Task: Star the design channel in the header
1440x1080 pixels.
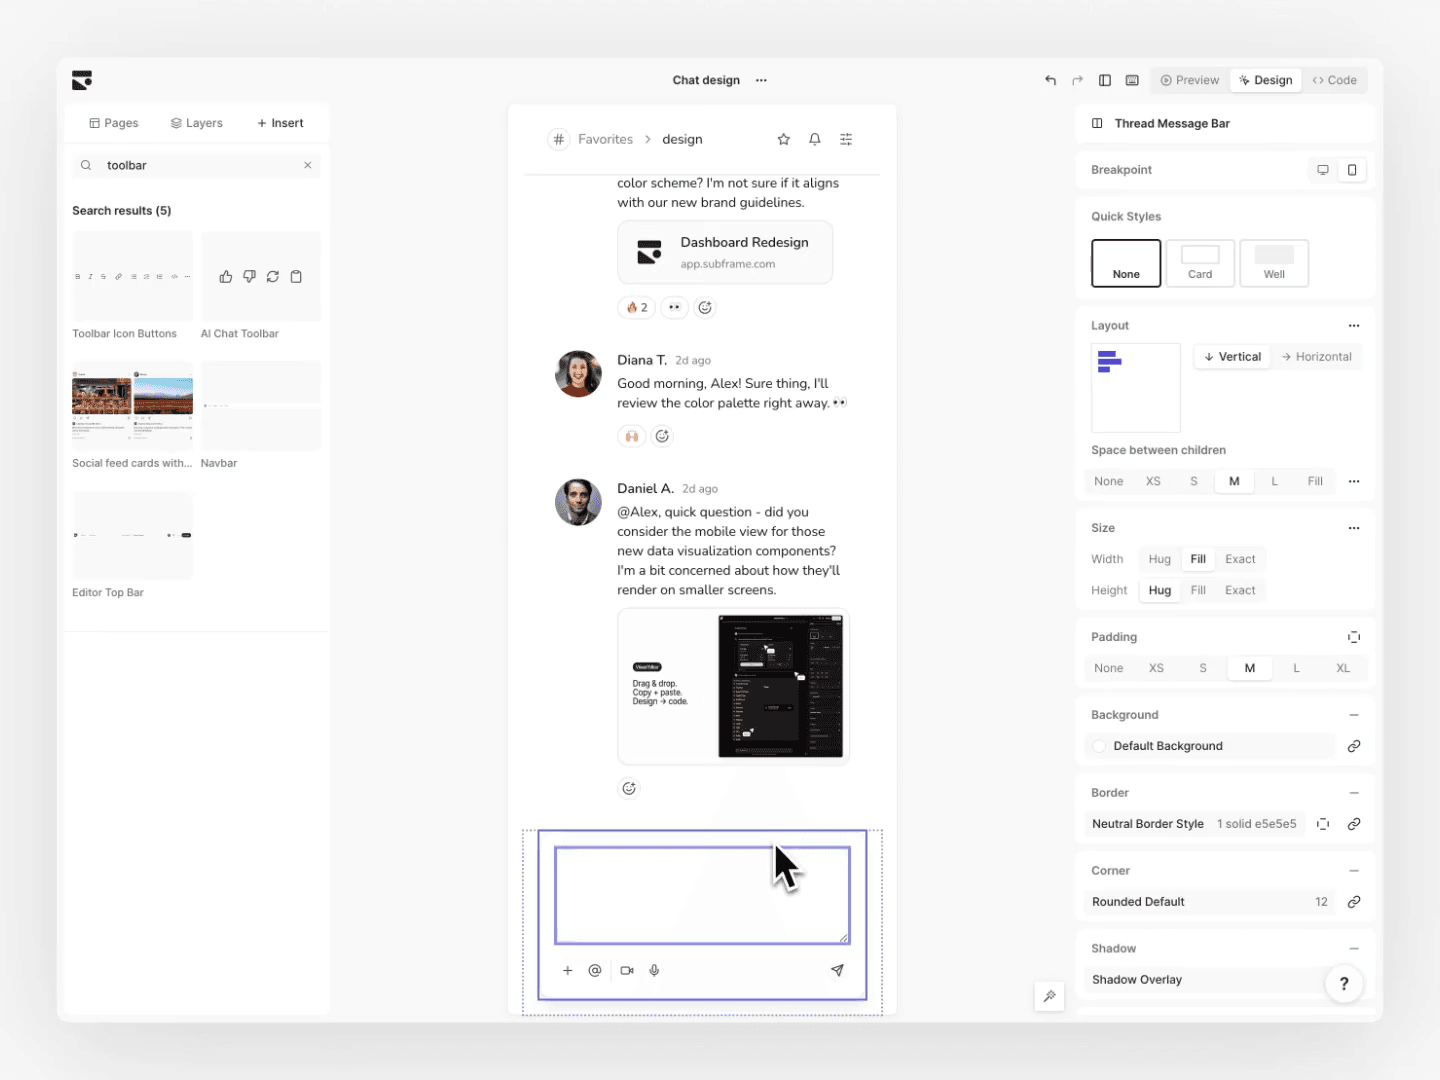Action: [783, 139]
